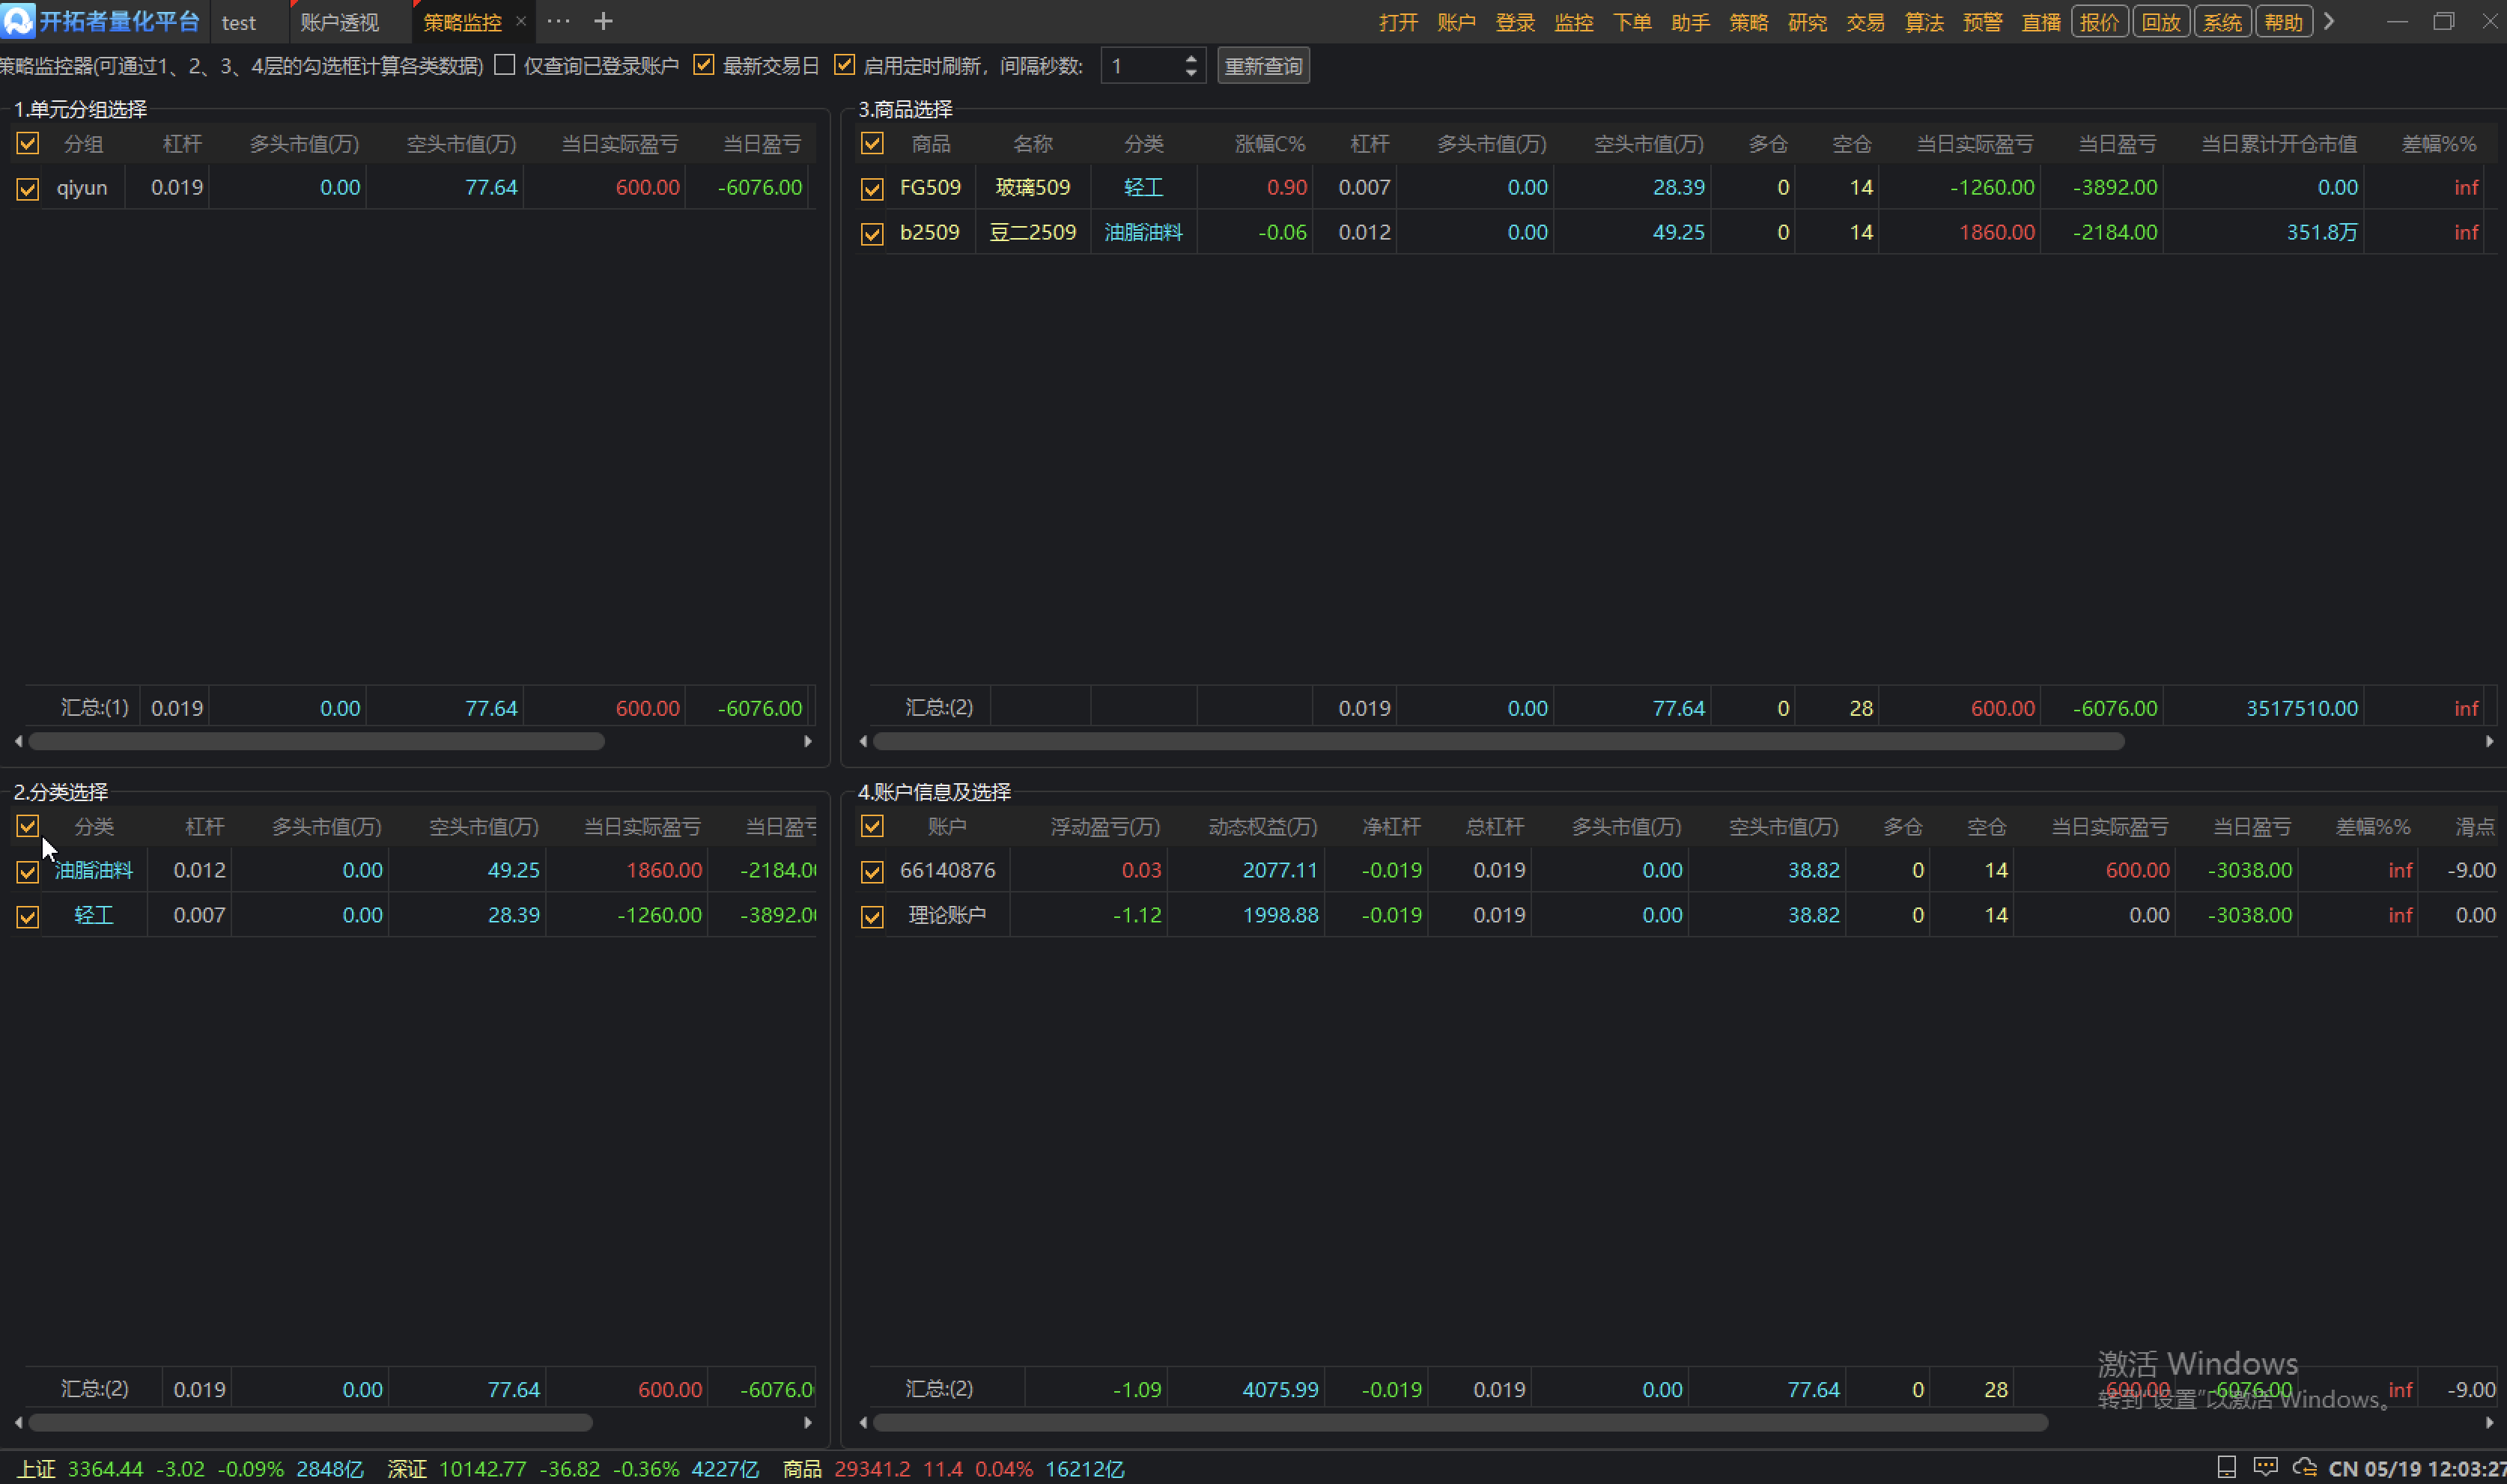
Task: Switch to the 账户透视 tab
Action: [x=340, y=22]
